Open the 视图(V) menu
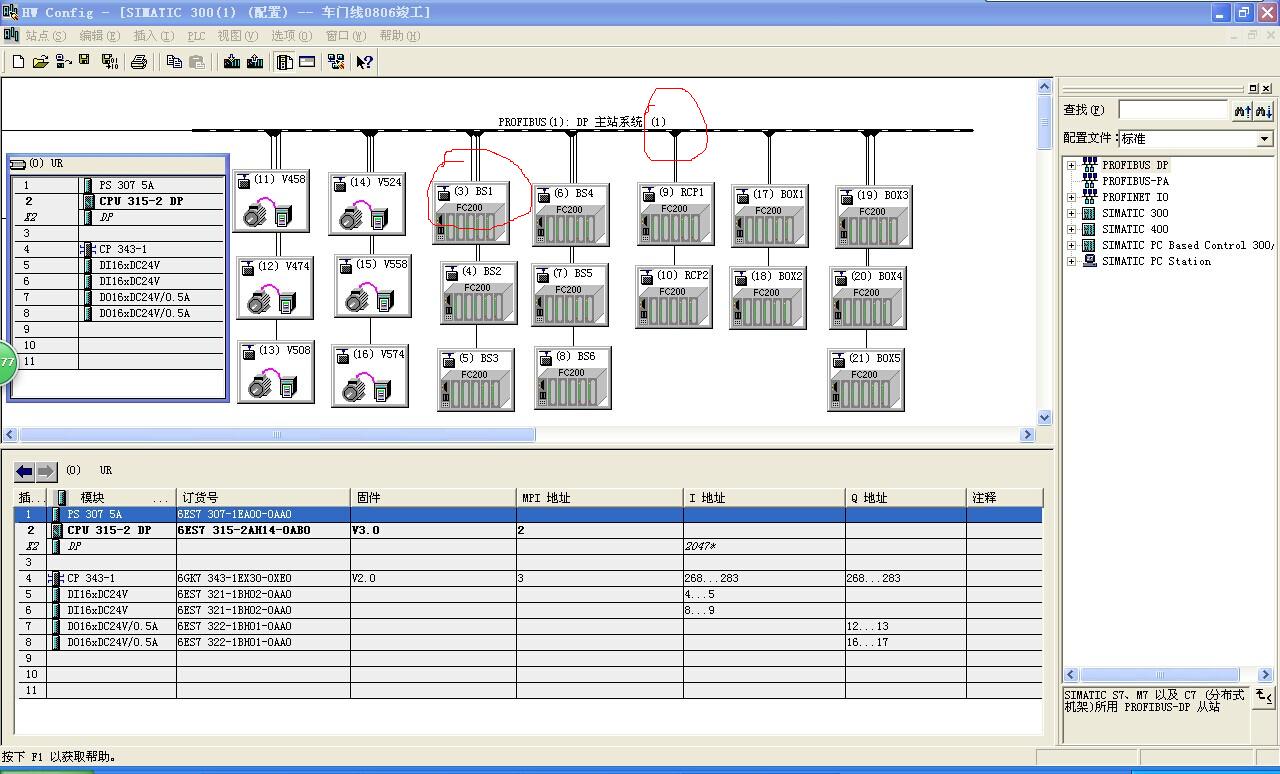Viewport: 1280px width, 774px height. [237, 35]
